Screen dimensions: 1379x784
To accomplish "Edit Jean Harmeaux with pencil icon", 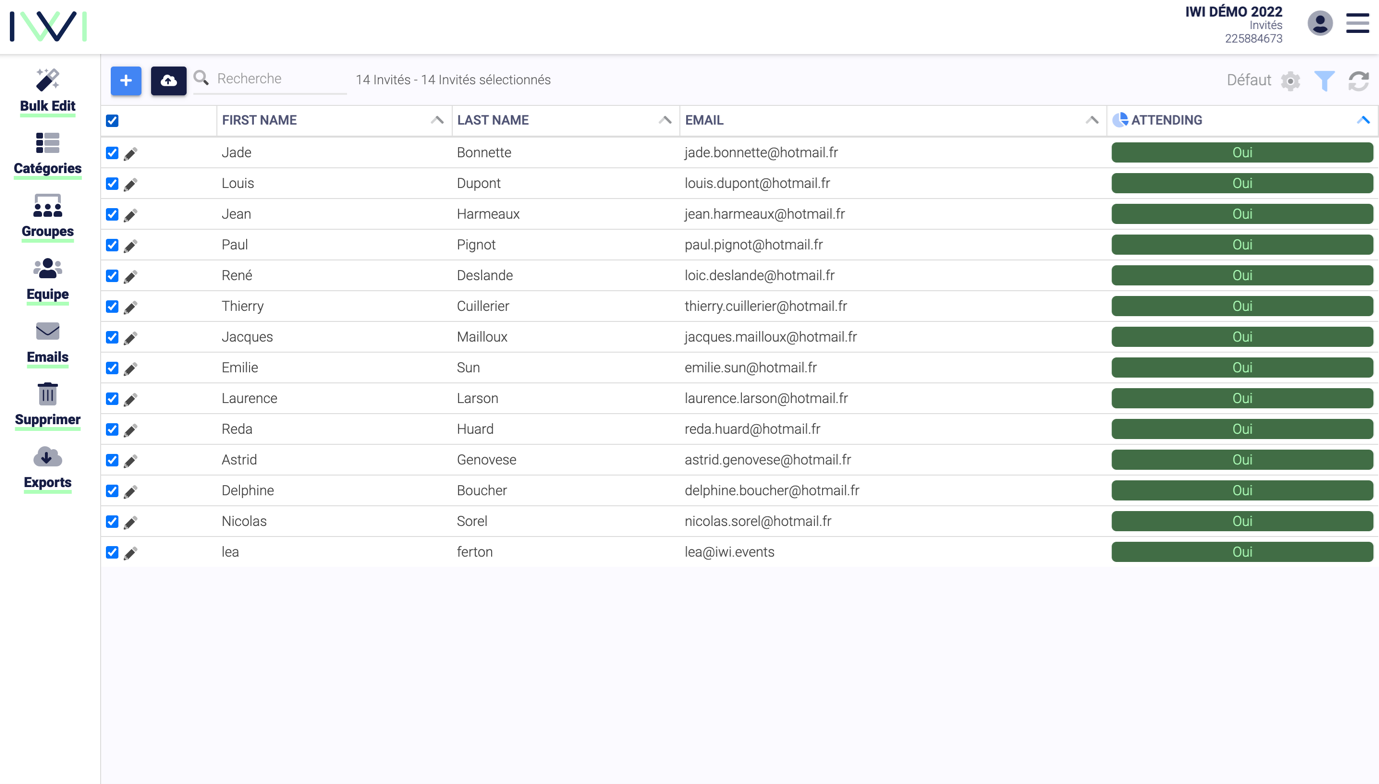I will pos(131,215).
